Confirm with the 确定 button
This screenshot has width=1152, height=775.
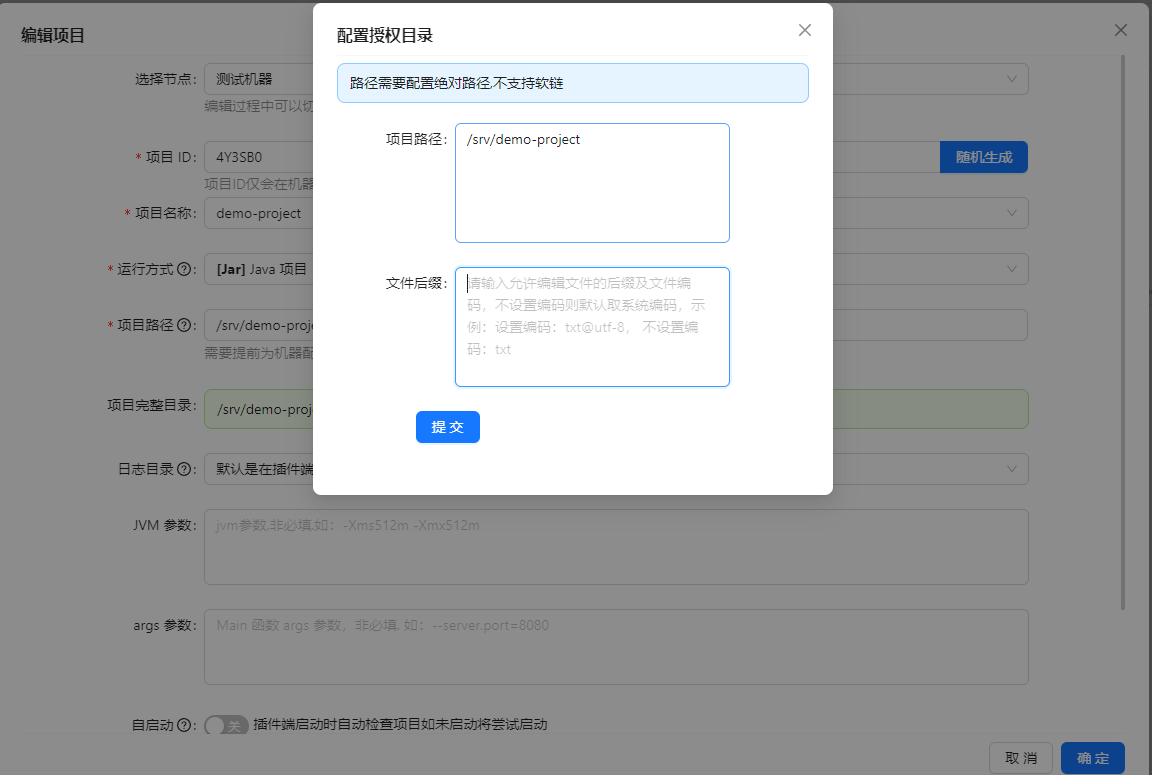coord(1092,758)
